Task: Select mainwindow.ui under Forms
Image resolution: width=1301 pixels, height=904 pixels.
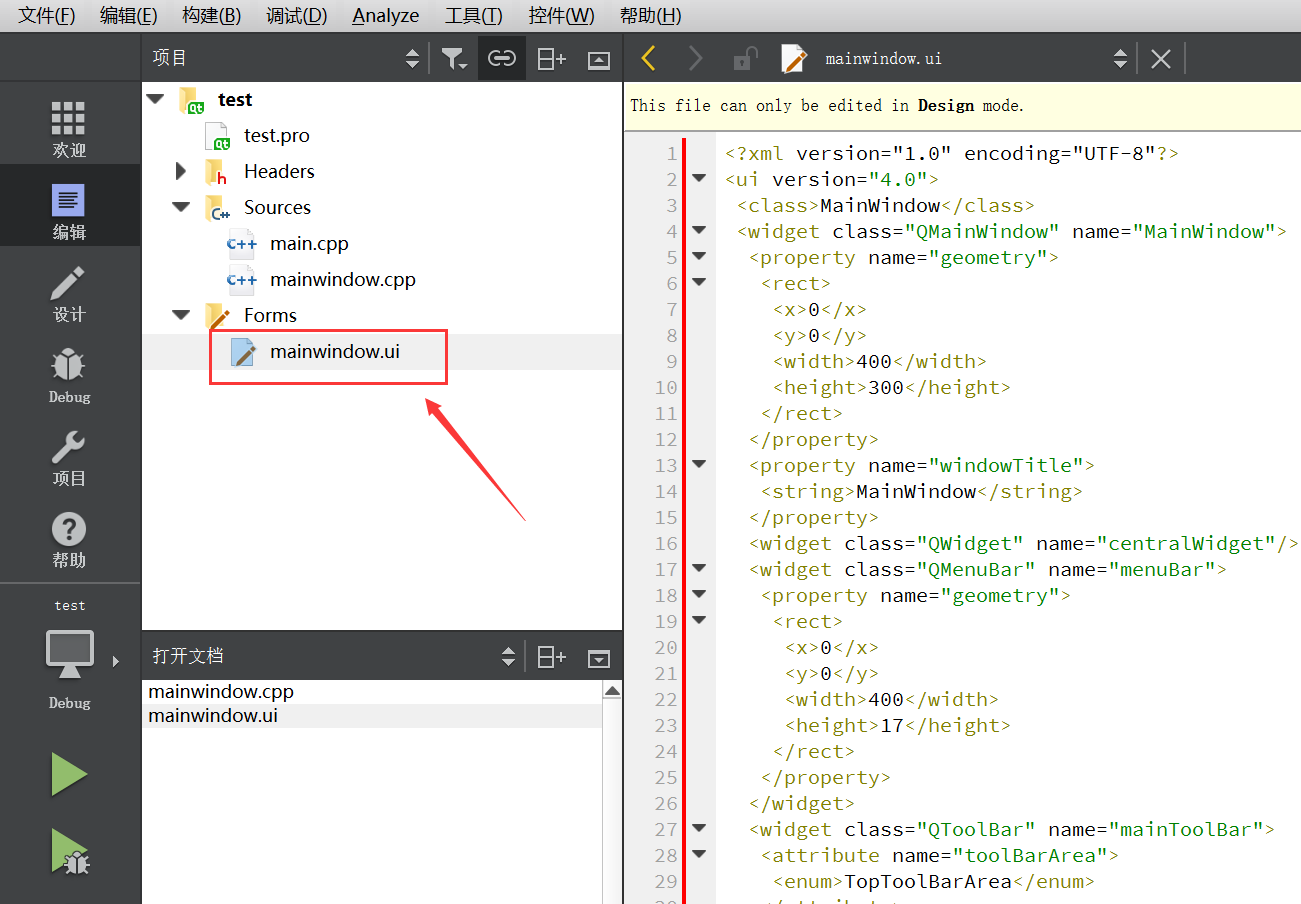Action: pyautogui.click(x=335, y=351)
